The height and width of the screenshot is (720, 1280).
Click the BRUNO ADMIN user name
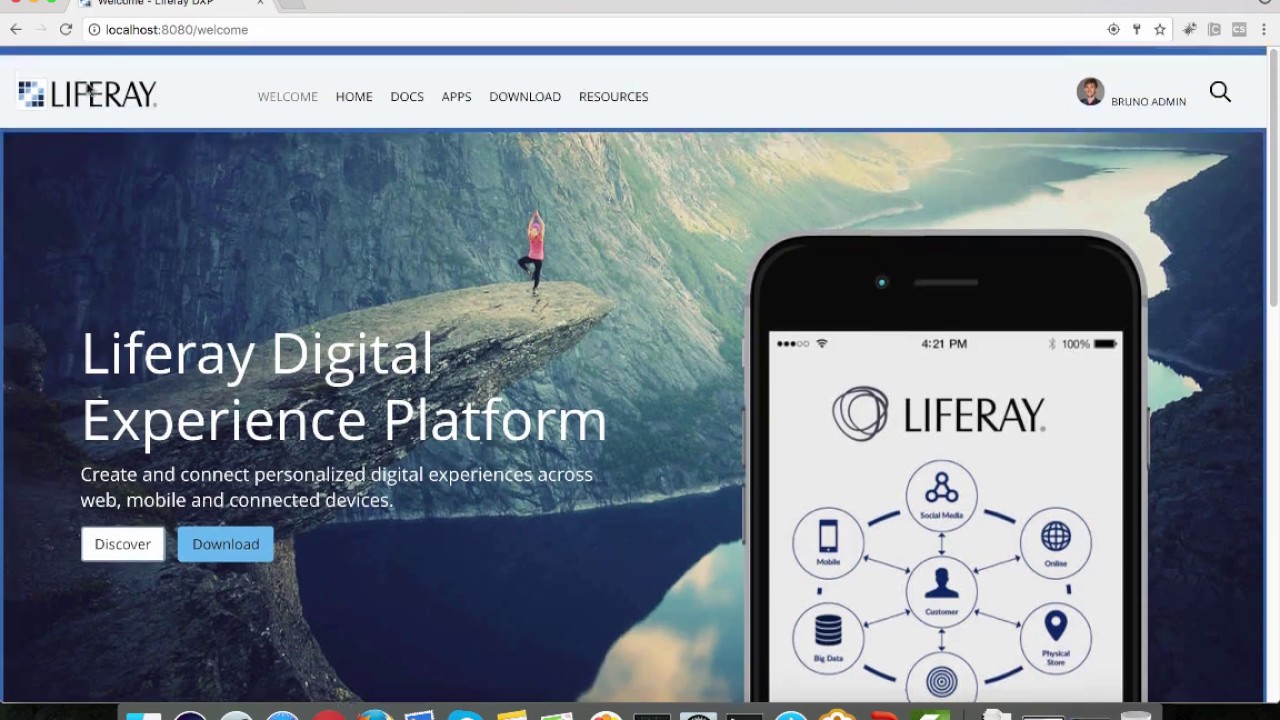[x=1148, y=102]
